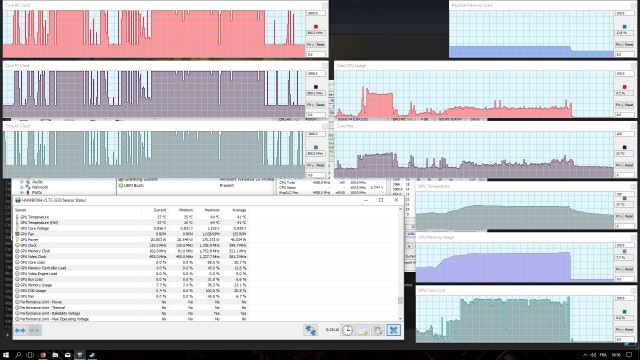Click the Average column header
The width and height of the screenshot is (640, 360).
point(239,210)
